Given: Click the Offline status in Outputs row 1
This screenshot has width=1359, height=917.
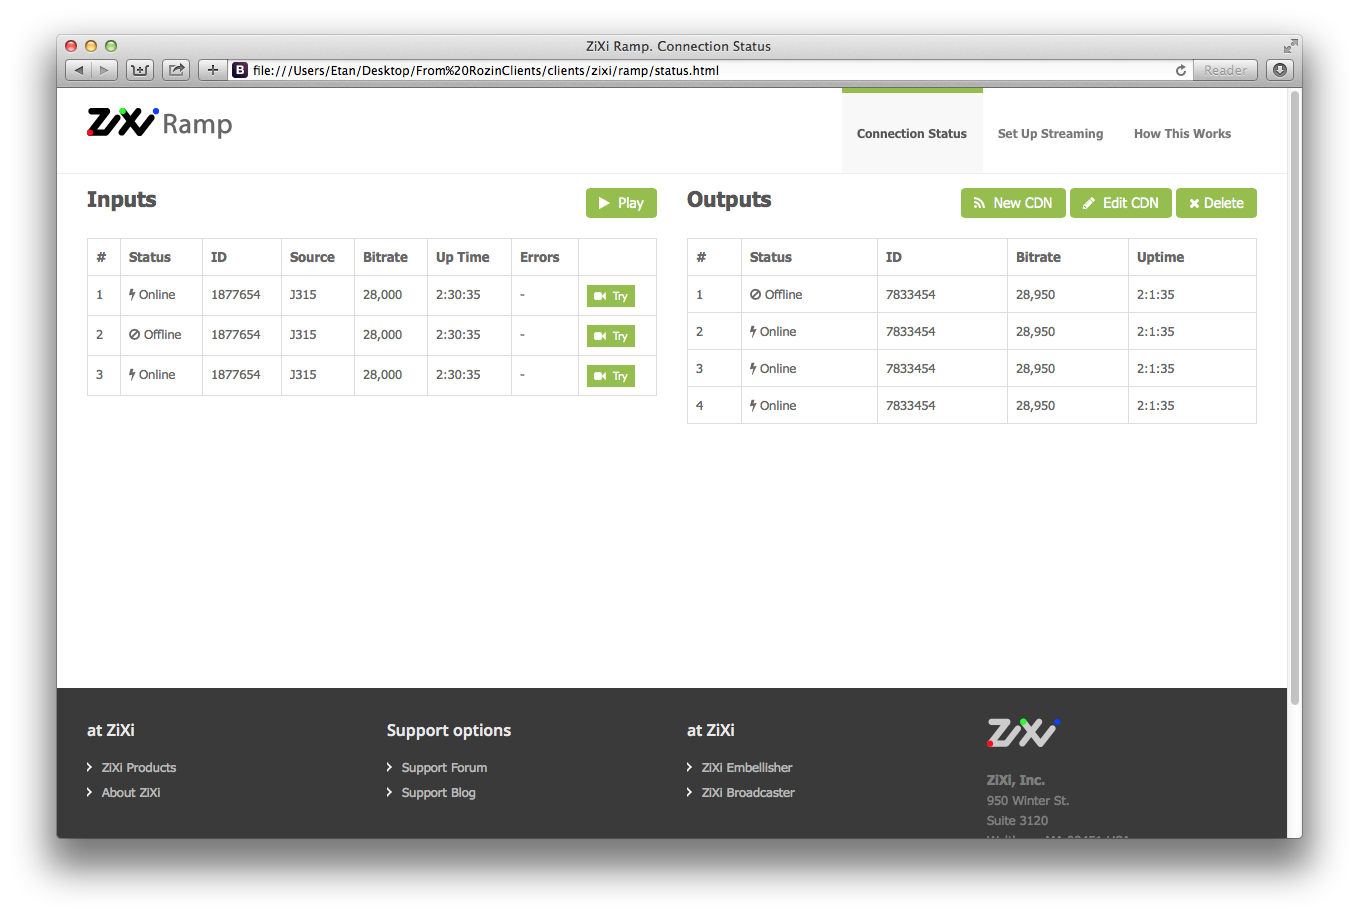Looking at the screenshot, I should point(776,294).
